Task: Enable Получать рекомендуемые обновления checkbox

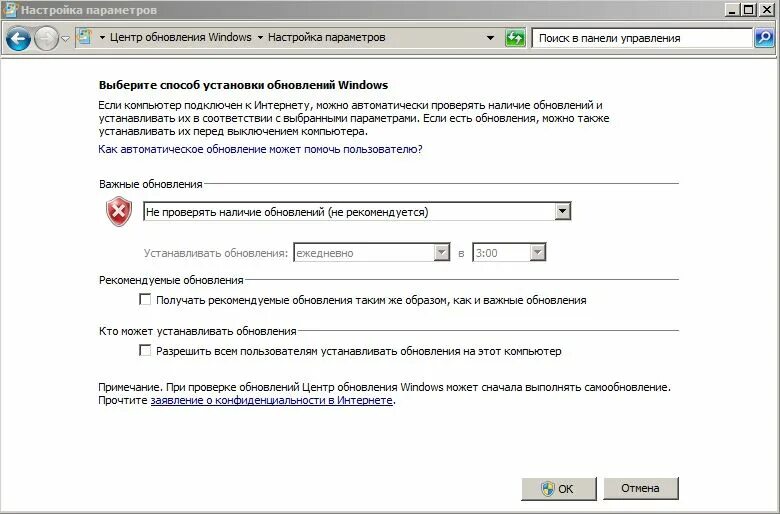Action: (x=145, y=300)
